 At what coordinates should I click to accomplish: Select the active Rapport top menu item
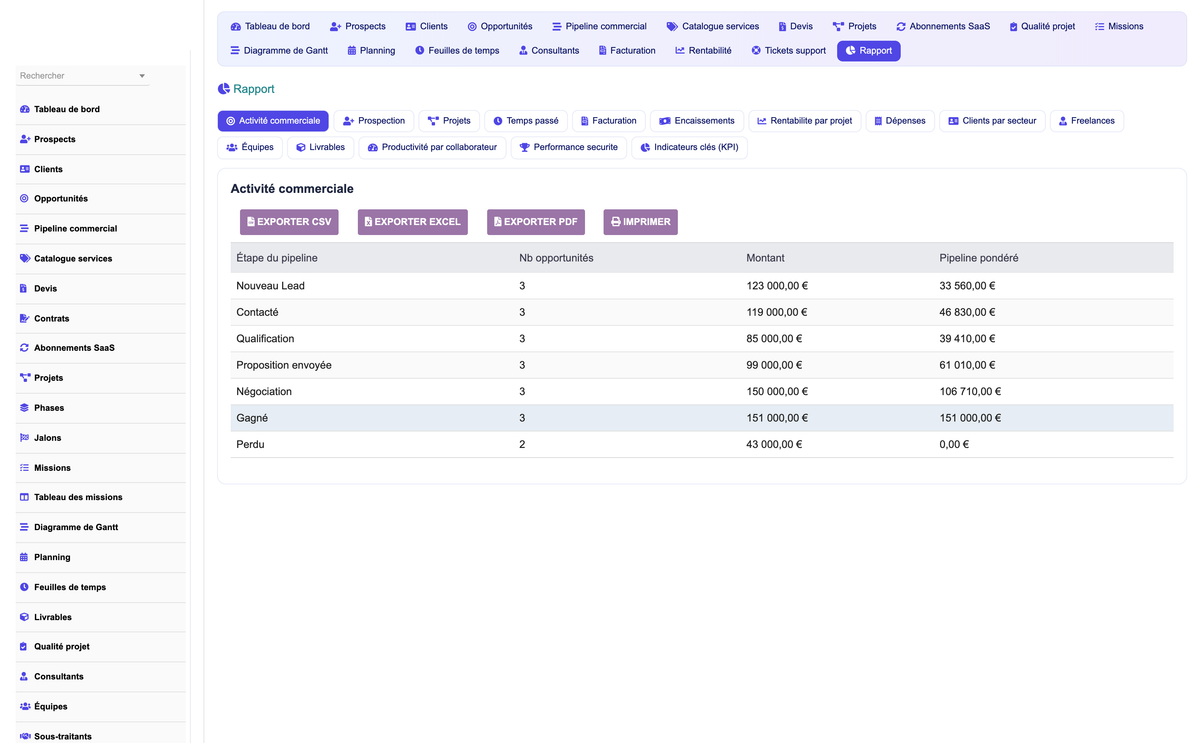pos(868,50)
